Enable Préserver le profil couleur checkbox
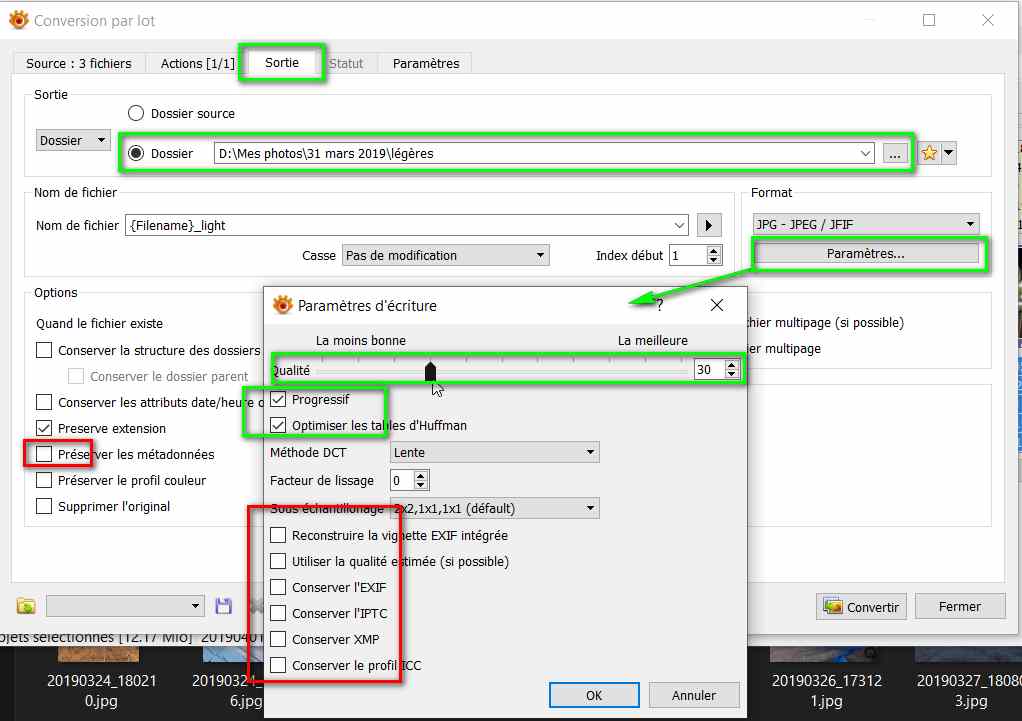This screenshot has height=721, width=1022. click(x=44, y=480)
